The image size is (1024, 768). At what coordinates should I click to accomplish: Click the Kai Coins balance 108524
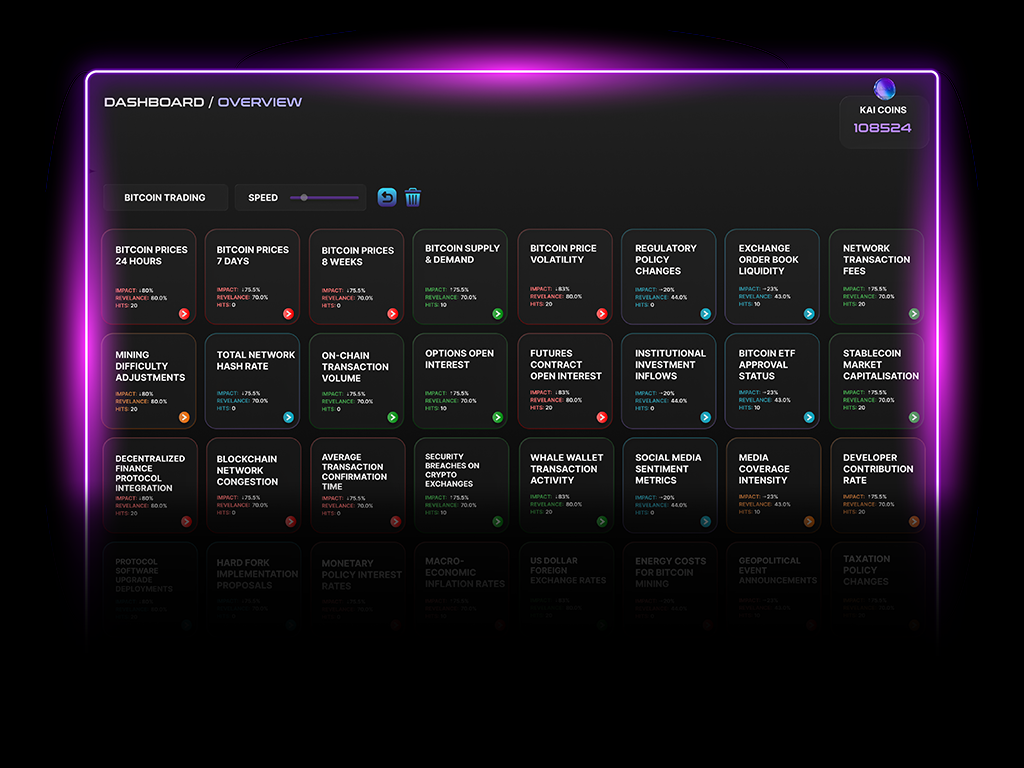coord(882,128)
